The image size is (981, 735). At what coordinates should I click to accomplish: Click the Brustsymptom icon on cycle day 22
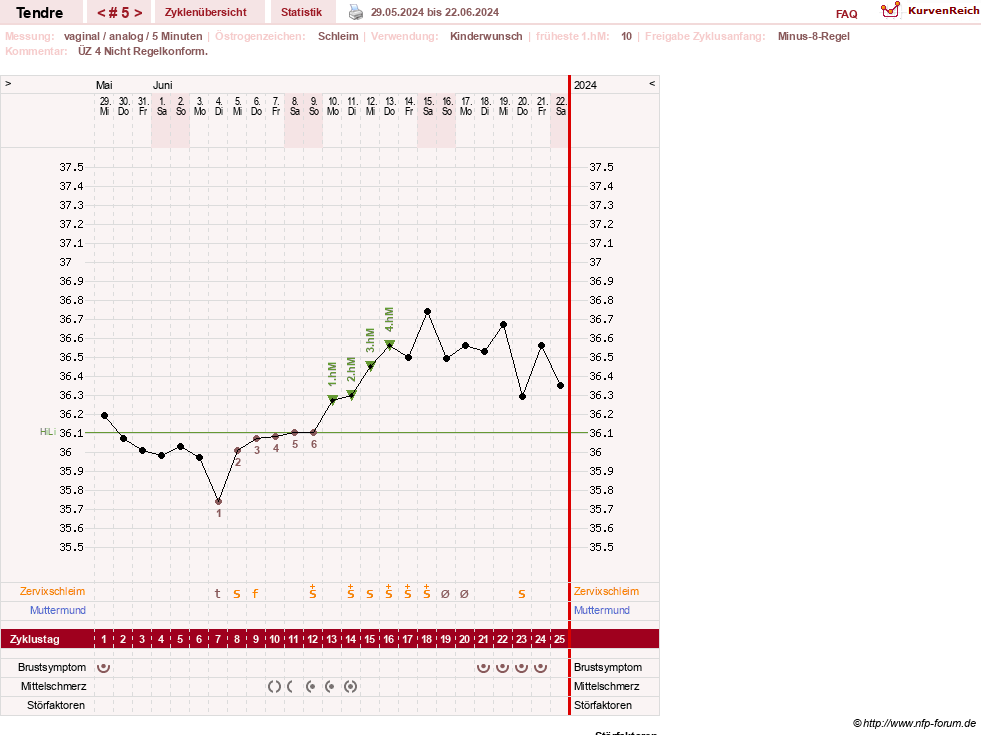pyautogui.click(x=502, y=667)
